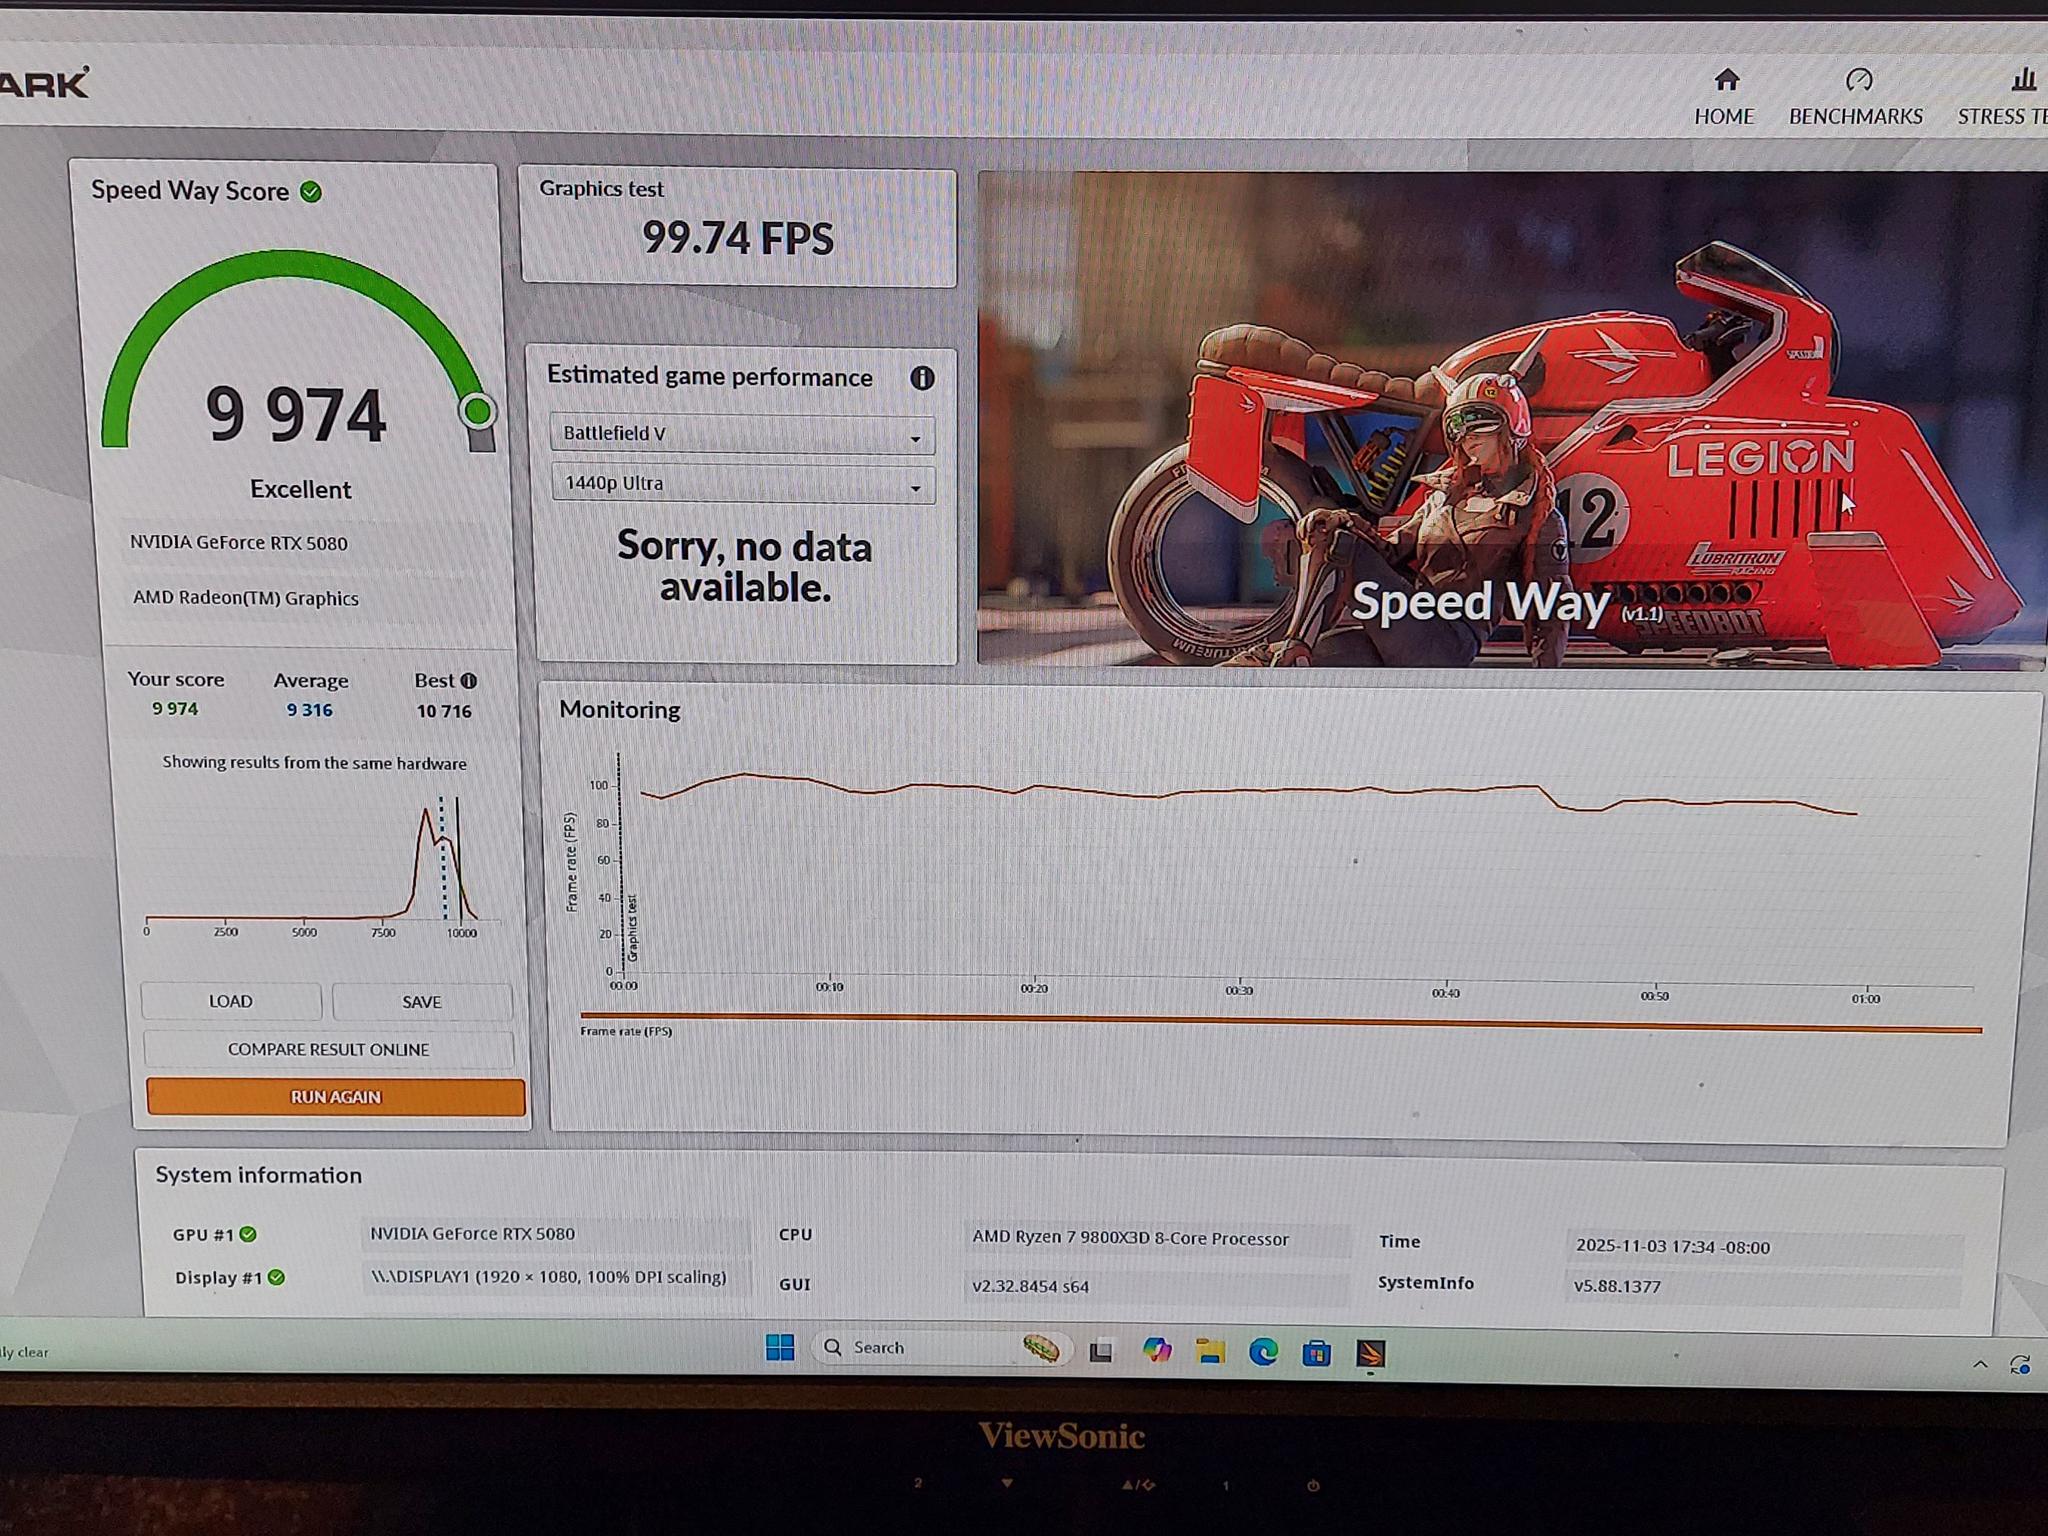Screen dimensions: 2048x1536
Task: Open the Windows Start menu
Action: tap(780, 1348)
